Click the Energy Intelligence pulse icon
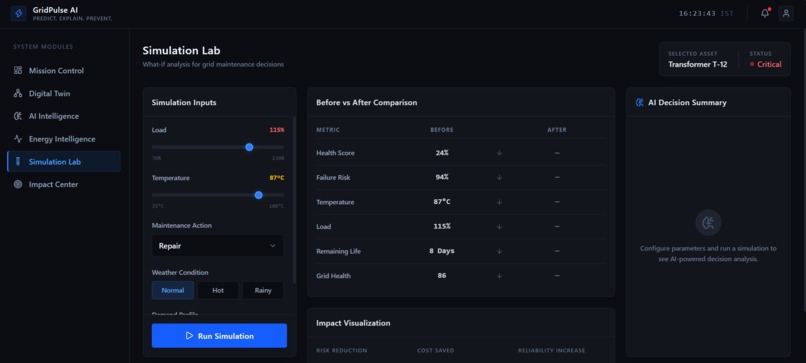806x363 pixels. [x=18, y=139]
